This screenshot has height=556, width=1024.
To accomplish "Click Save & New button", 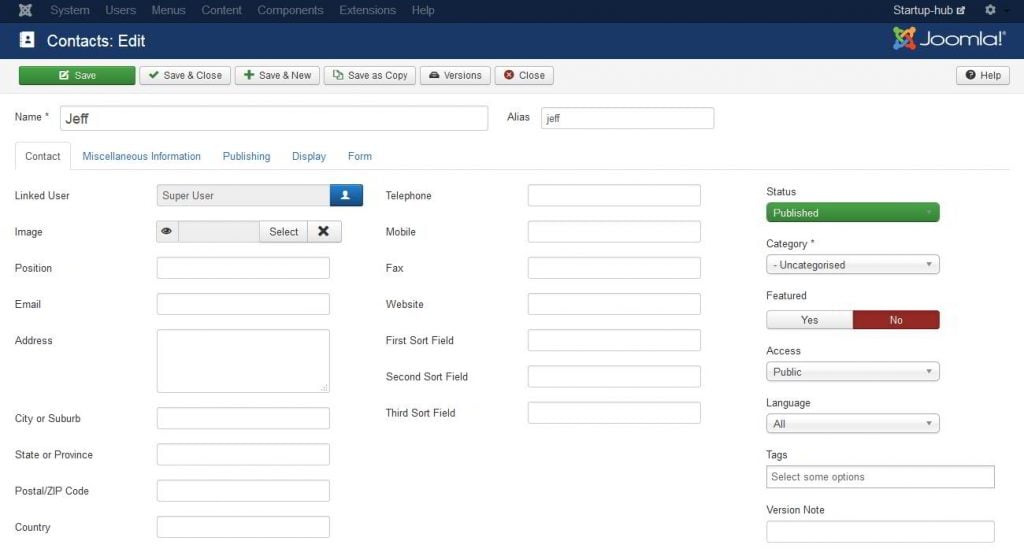I will tap(277, 76).
